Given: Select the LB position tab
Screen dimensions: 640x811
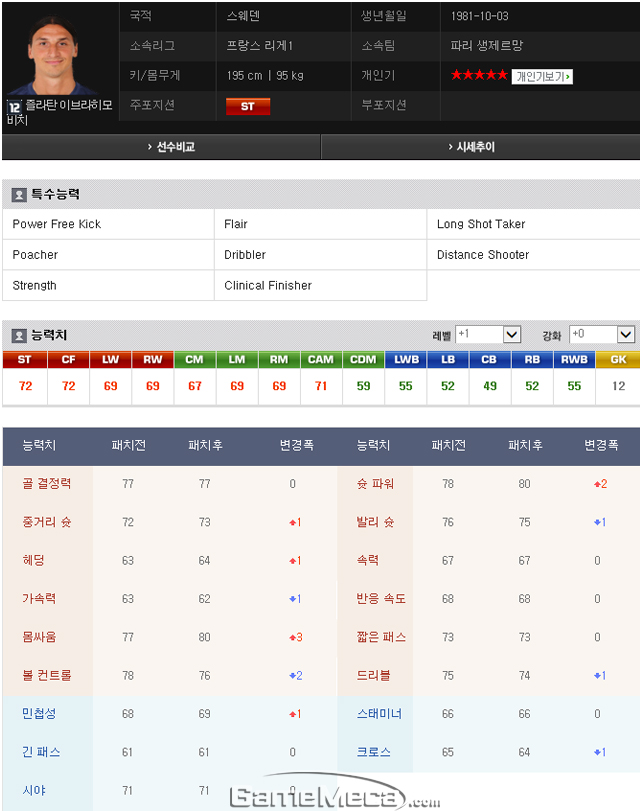Looking at the screenshot, I should coord(448,359).
